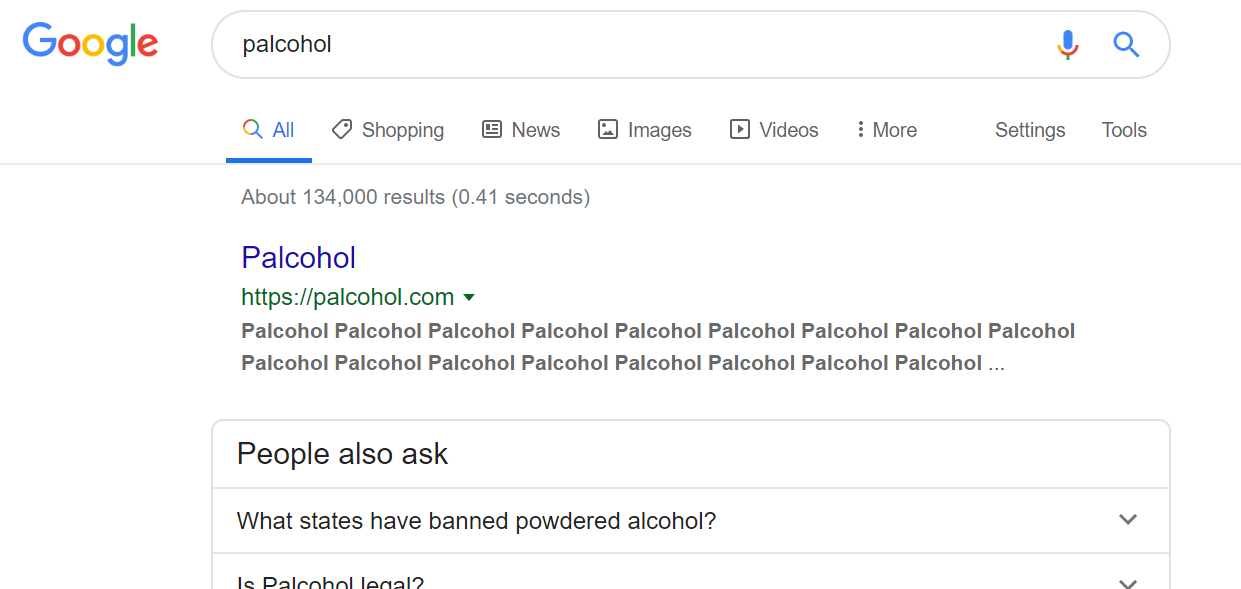The width and height of the screenshot is (1241, 589).
Task: Click the Images picture icon
Action: click(x=608, y=129)
